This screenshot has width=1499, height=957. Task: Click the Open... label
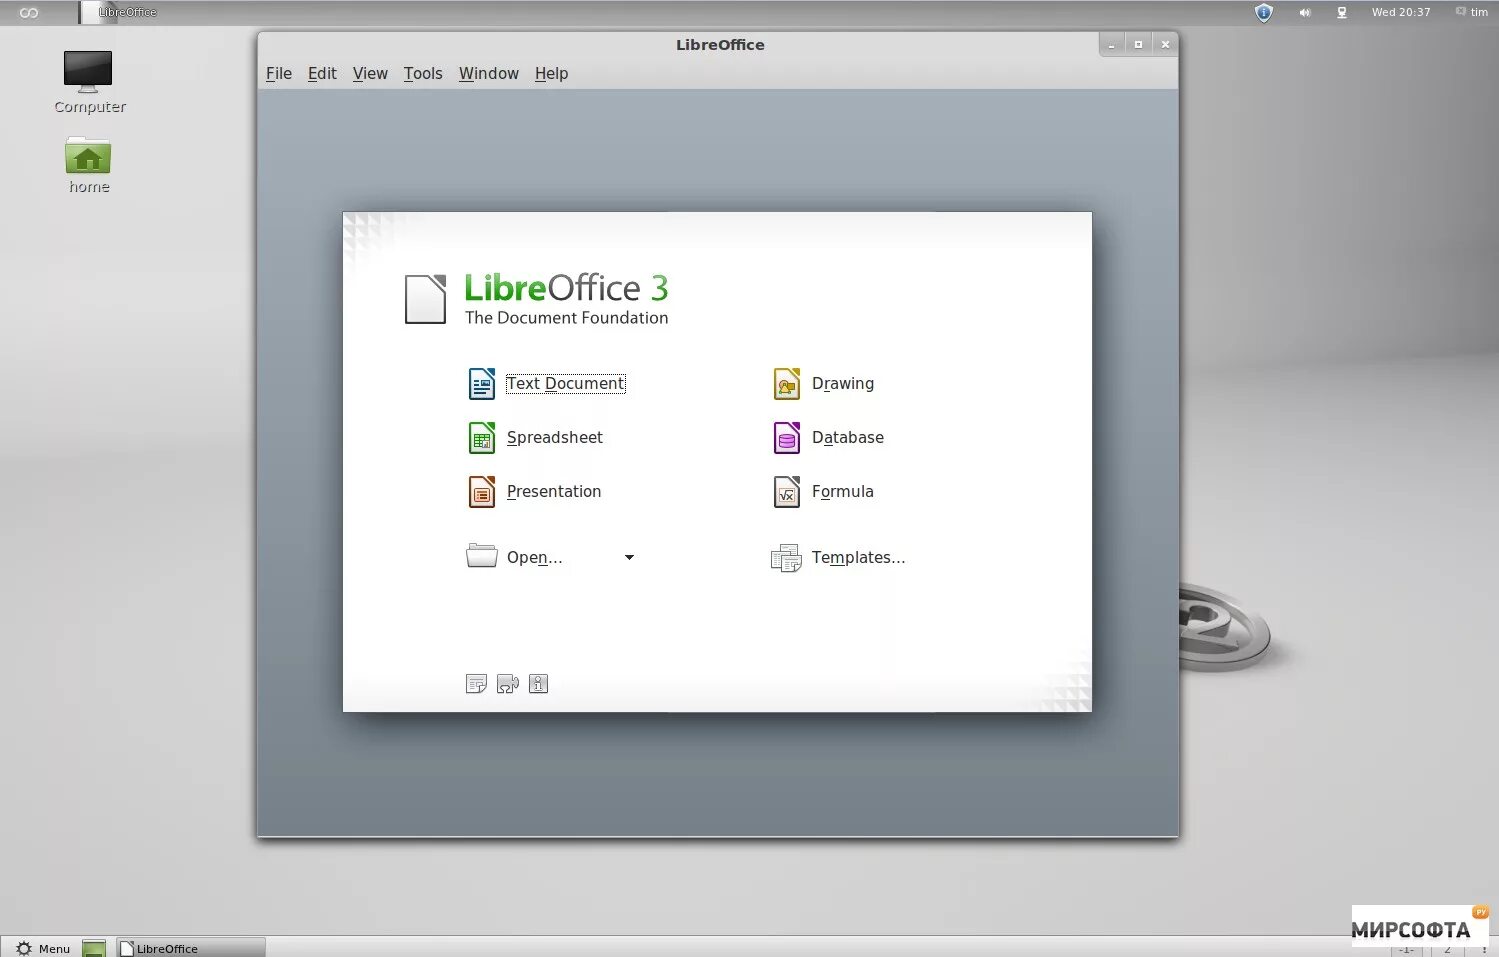535,557
